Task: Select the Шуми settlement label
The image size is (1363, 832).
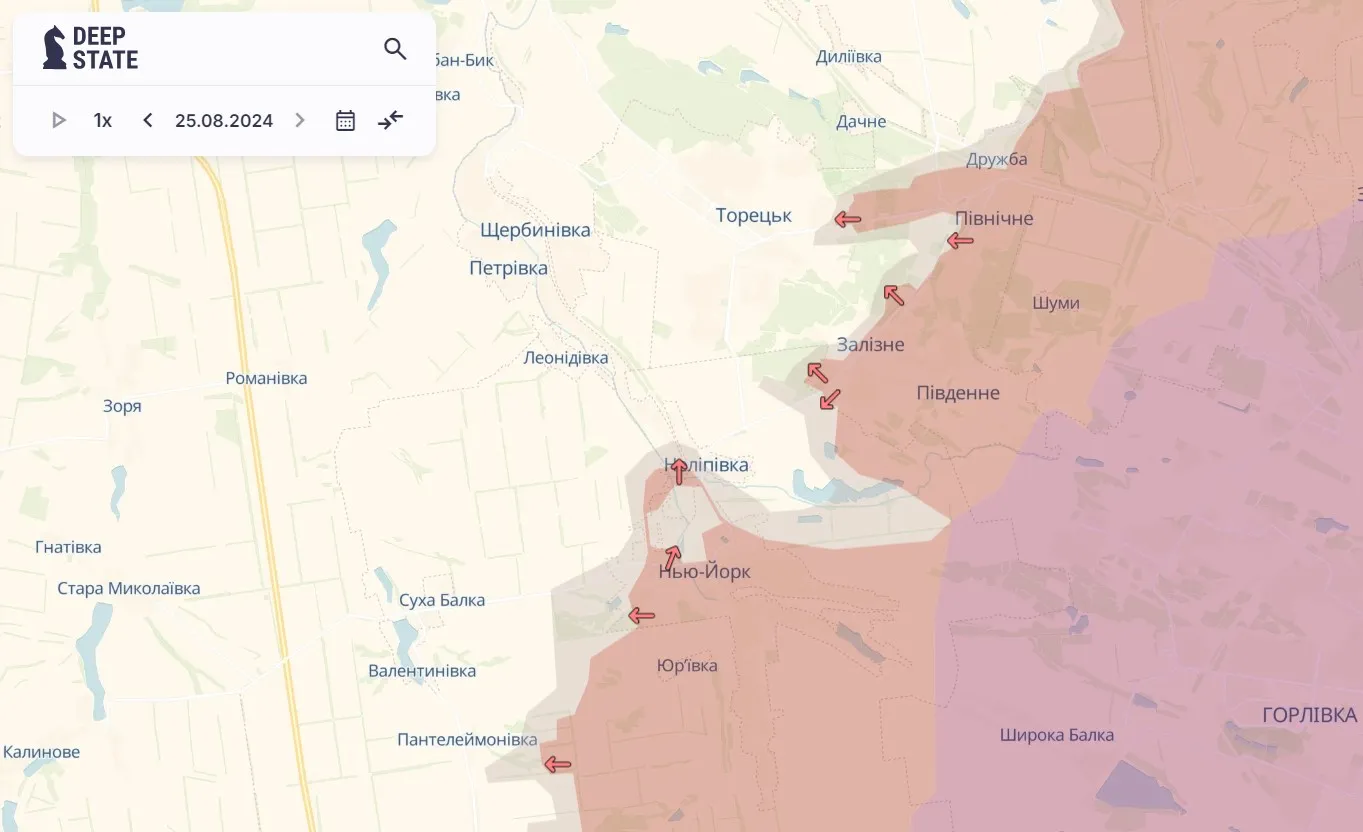Action: [1056, 302]
